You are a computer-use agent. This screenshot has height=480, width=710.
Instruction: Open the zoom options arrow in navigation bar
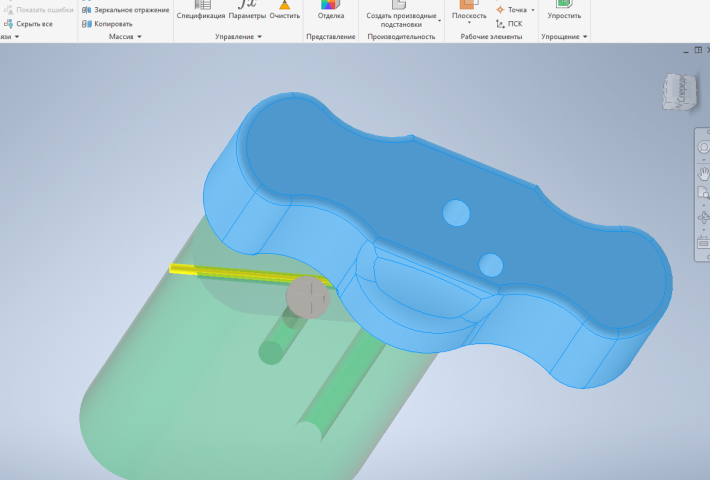coord(703,206)
